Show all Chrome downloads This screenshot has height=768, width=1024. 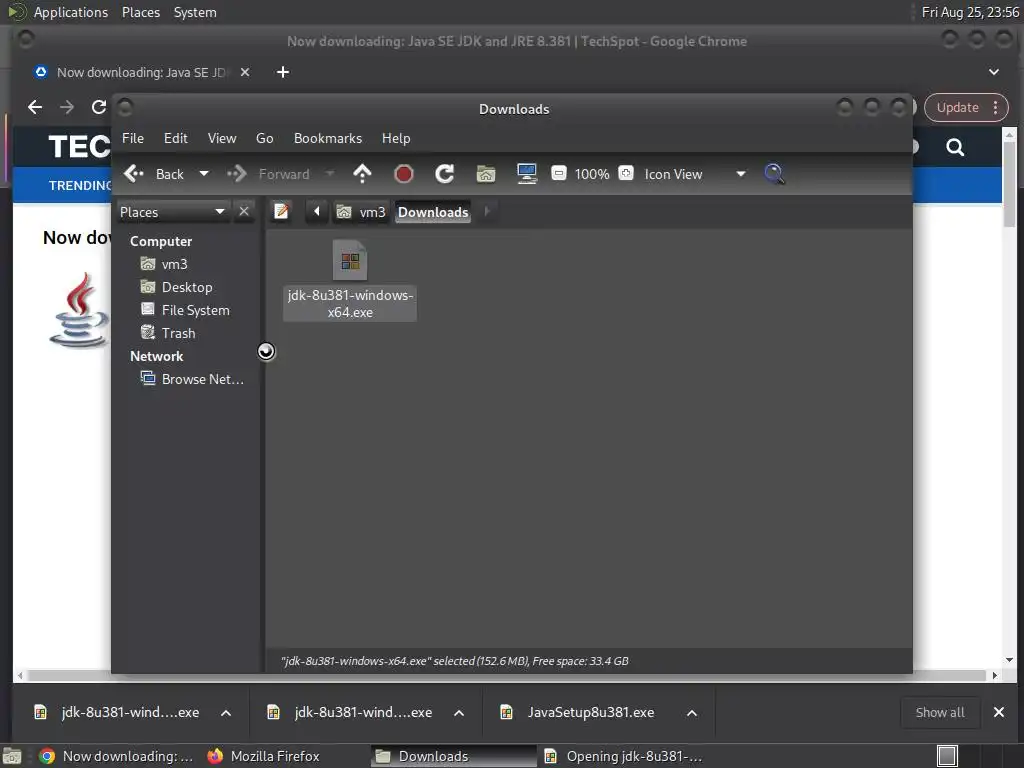940,712
